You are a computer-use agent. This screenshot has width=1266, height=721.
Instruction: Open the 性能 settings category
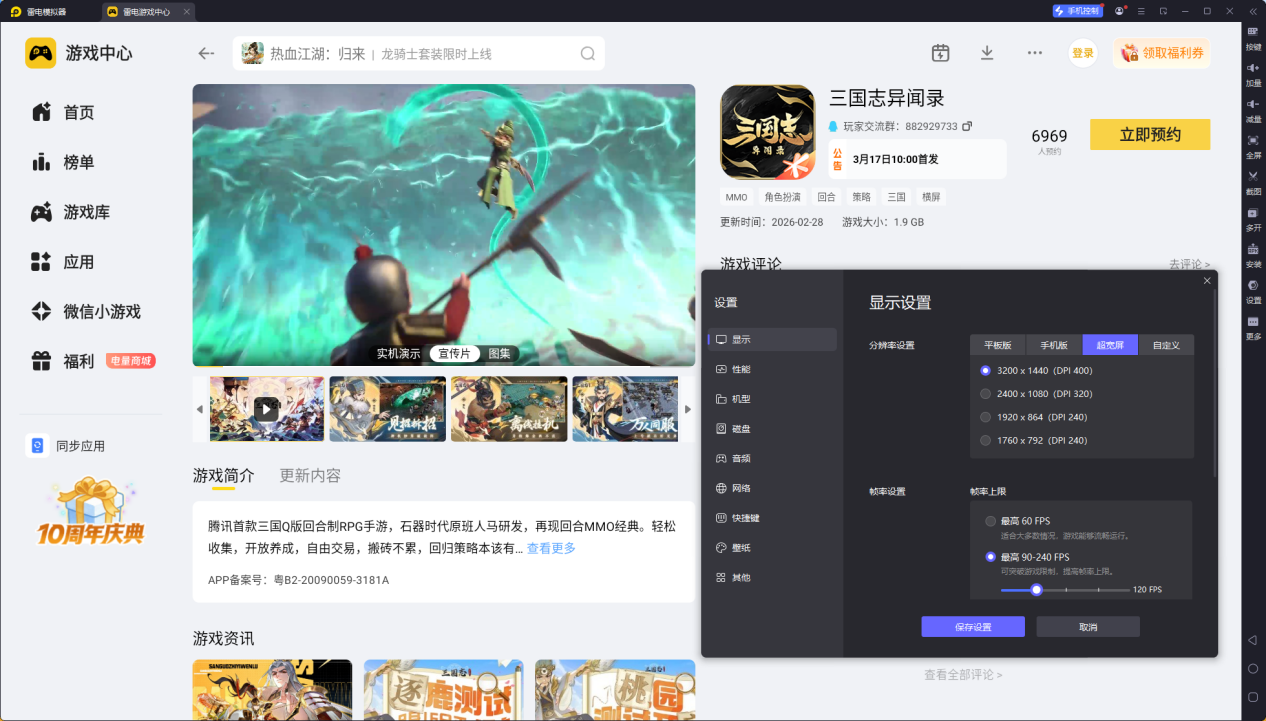pos(741,369)
